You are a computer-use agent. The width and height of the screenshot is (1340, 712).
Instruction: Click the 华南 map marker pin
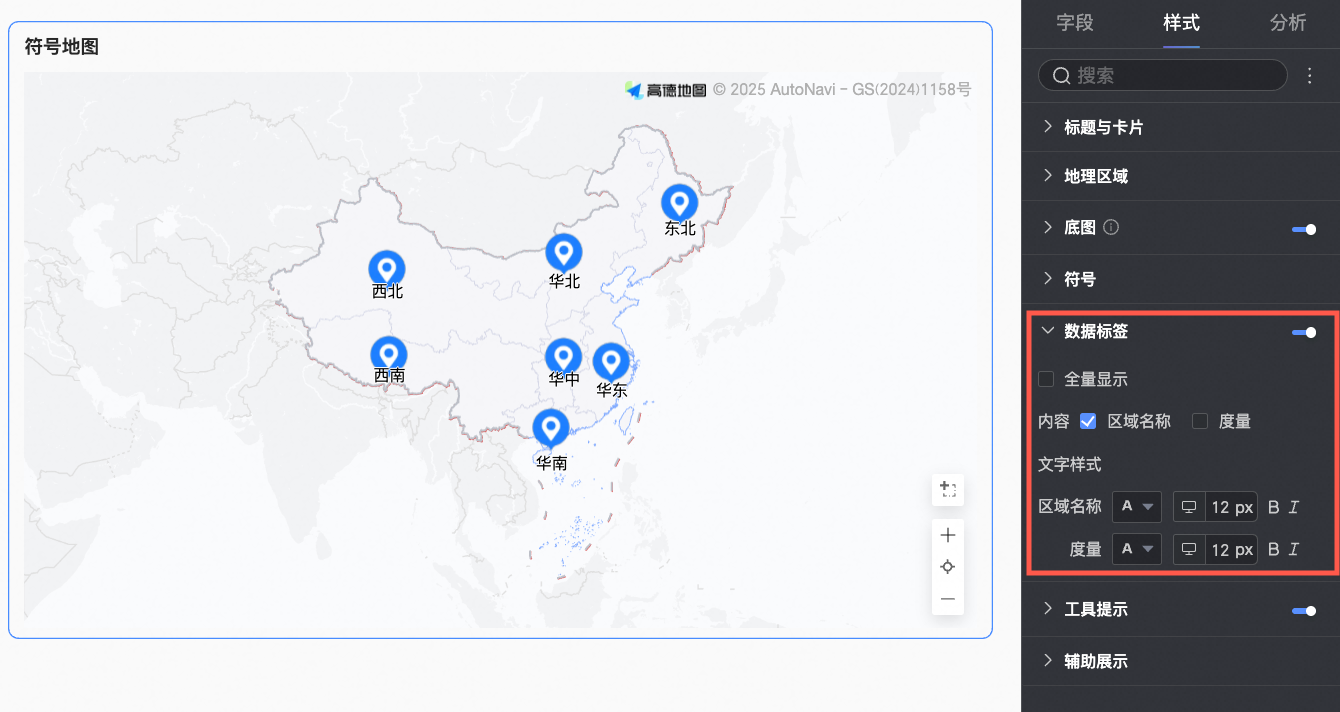[551, 428]
